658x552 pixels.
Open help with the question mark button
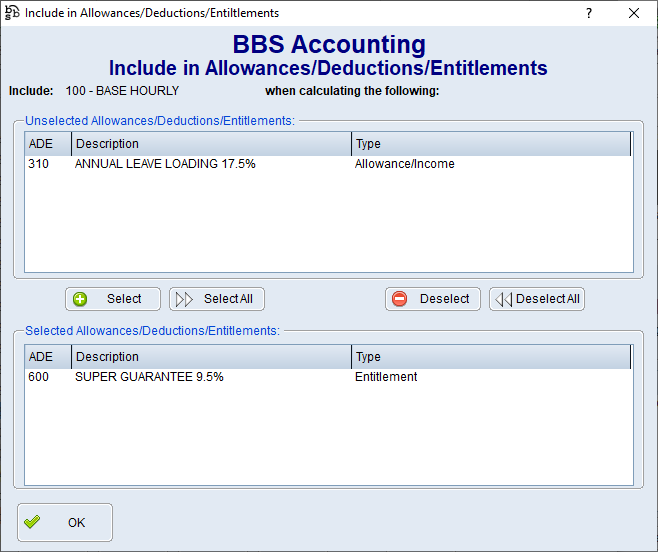click(x=588, y=13)
